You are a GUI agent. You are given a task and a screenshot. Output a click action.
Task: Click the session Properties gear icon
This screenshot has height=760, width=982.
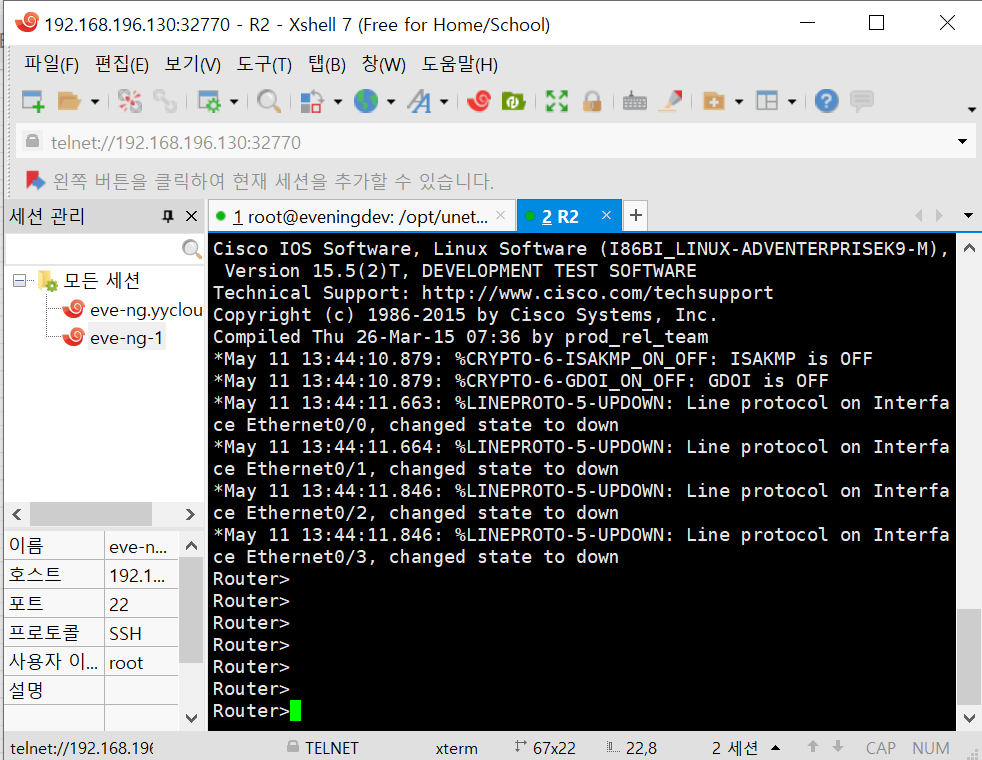[x=209, y=101]
